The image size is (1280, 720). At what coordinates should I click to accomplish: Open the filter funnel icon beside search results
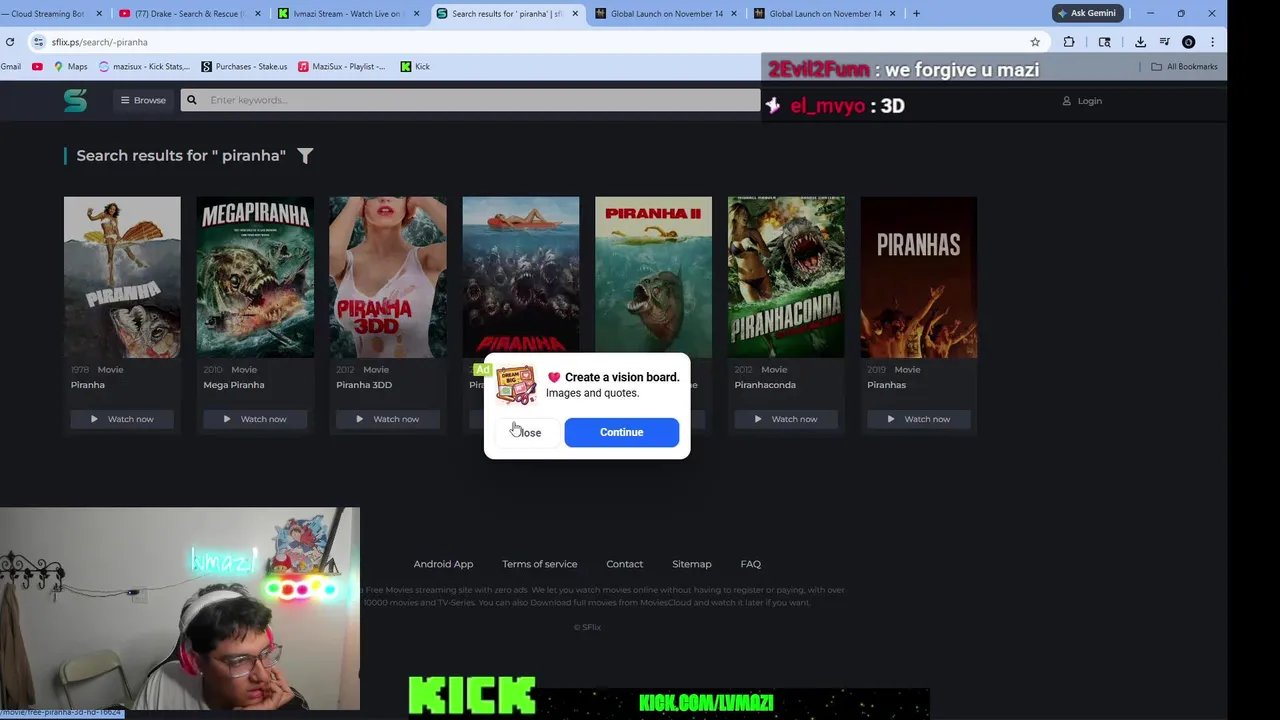point(305,155)
